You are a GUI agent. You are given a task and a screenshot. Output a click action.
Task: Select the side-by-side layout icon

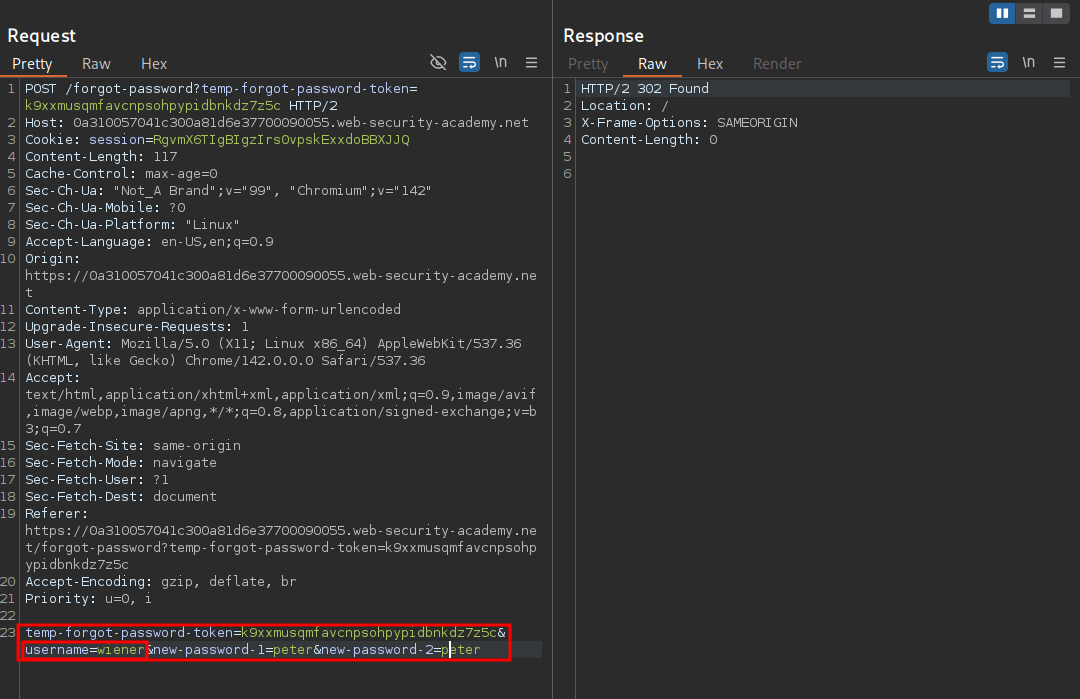[1001, 13]
